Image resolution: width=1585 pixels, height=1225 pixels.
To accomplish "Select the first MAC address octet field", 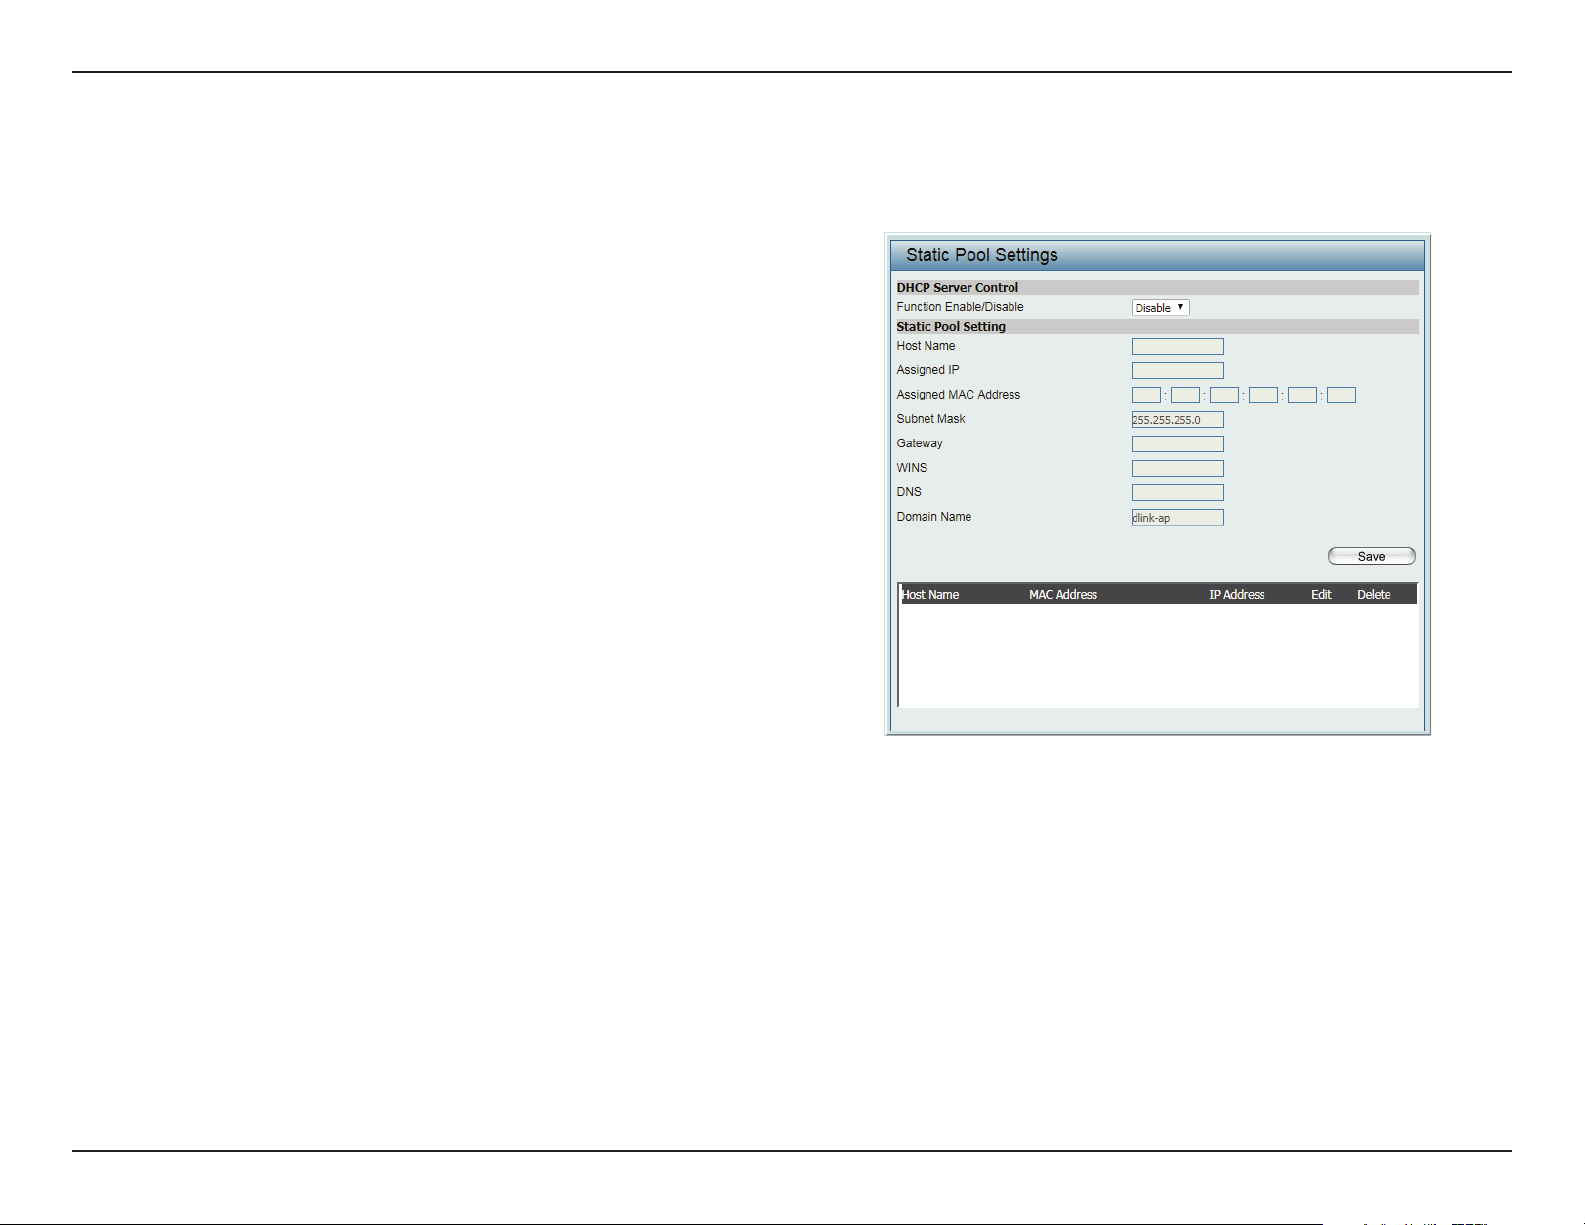I will [1146, 395].
